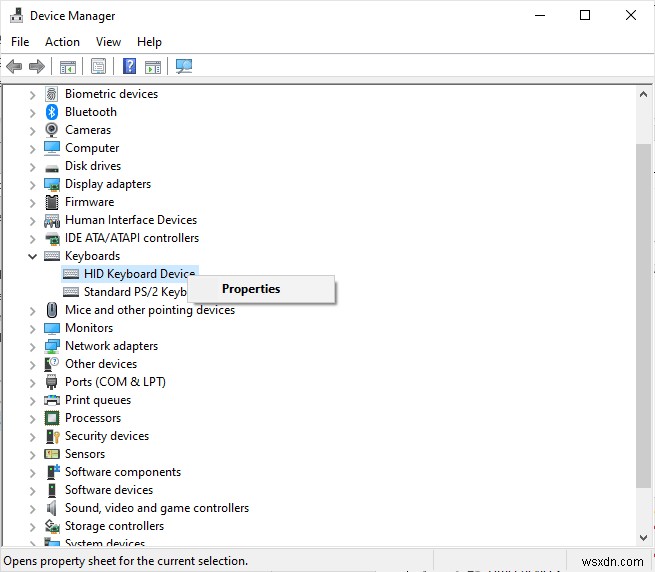Collapse the Keyboards node

(32, 257)
